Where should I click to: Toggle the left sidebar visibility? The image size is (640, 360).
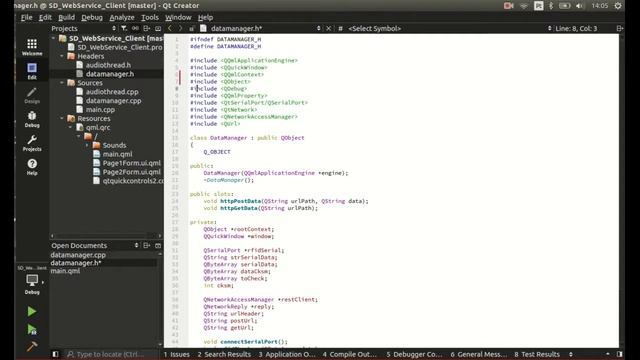[x=56, y=354]
